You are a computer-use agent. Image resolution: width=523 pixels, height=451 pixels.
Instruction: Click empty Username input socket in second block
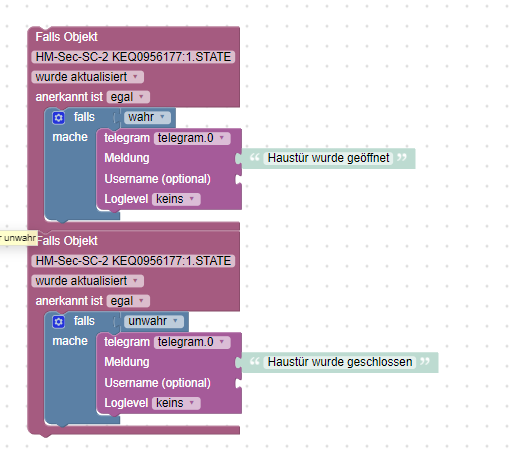point(238,383)
